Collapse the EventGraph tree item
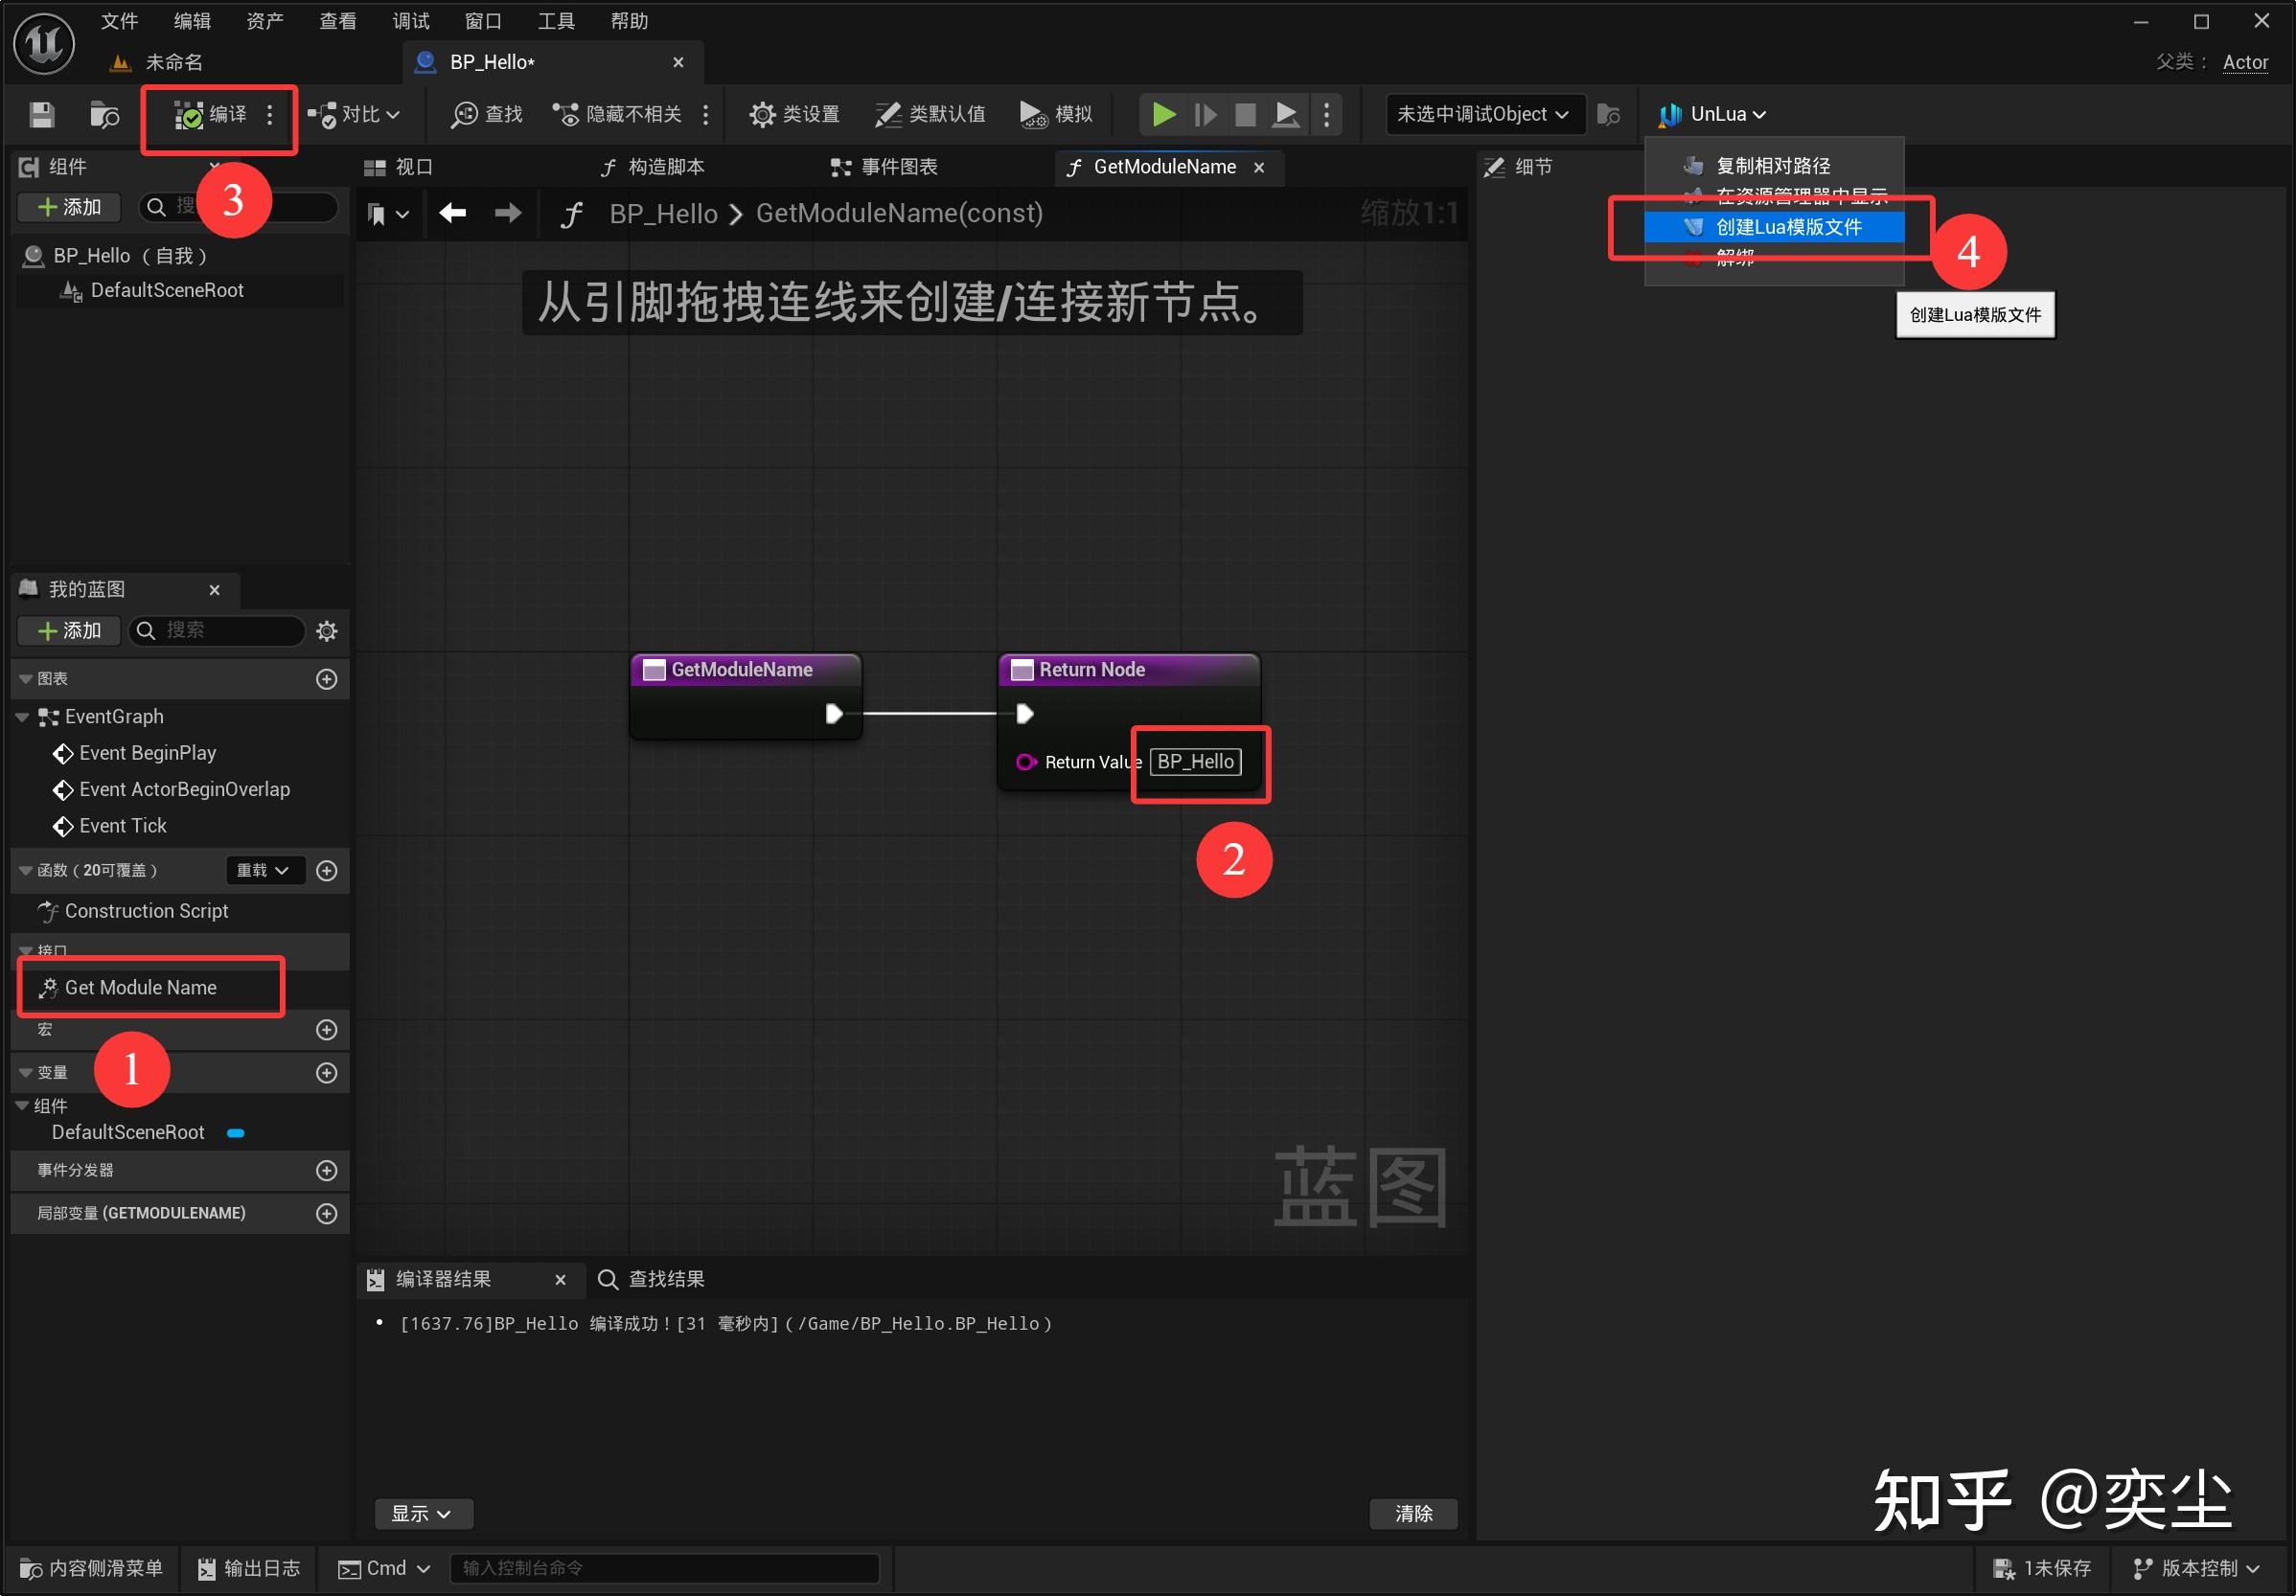 tap(22, 717)
